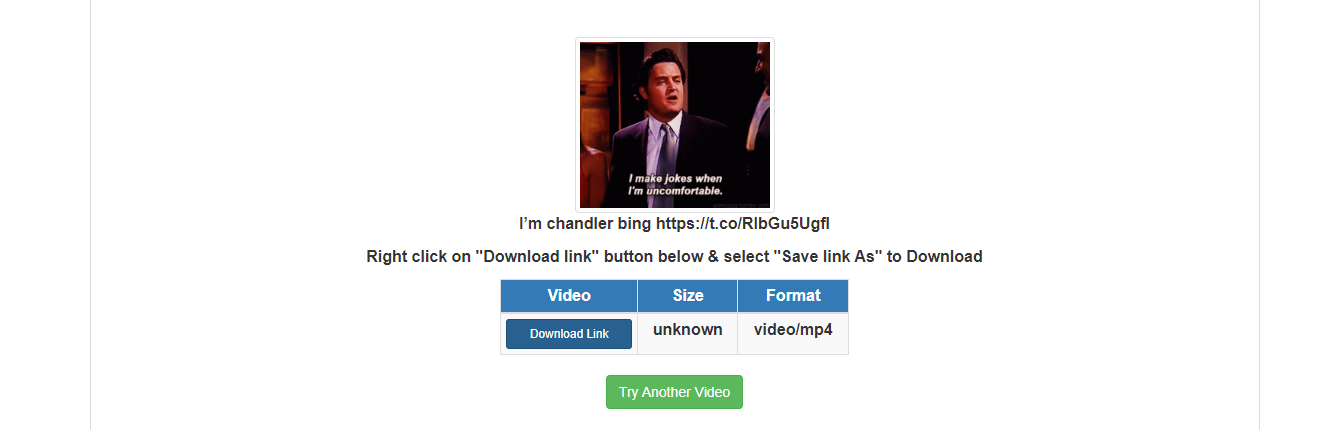
Task: Click the video/mp4 format table cell
Action: coord(793,333)
